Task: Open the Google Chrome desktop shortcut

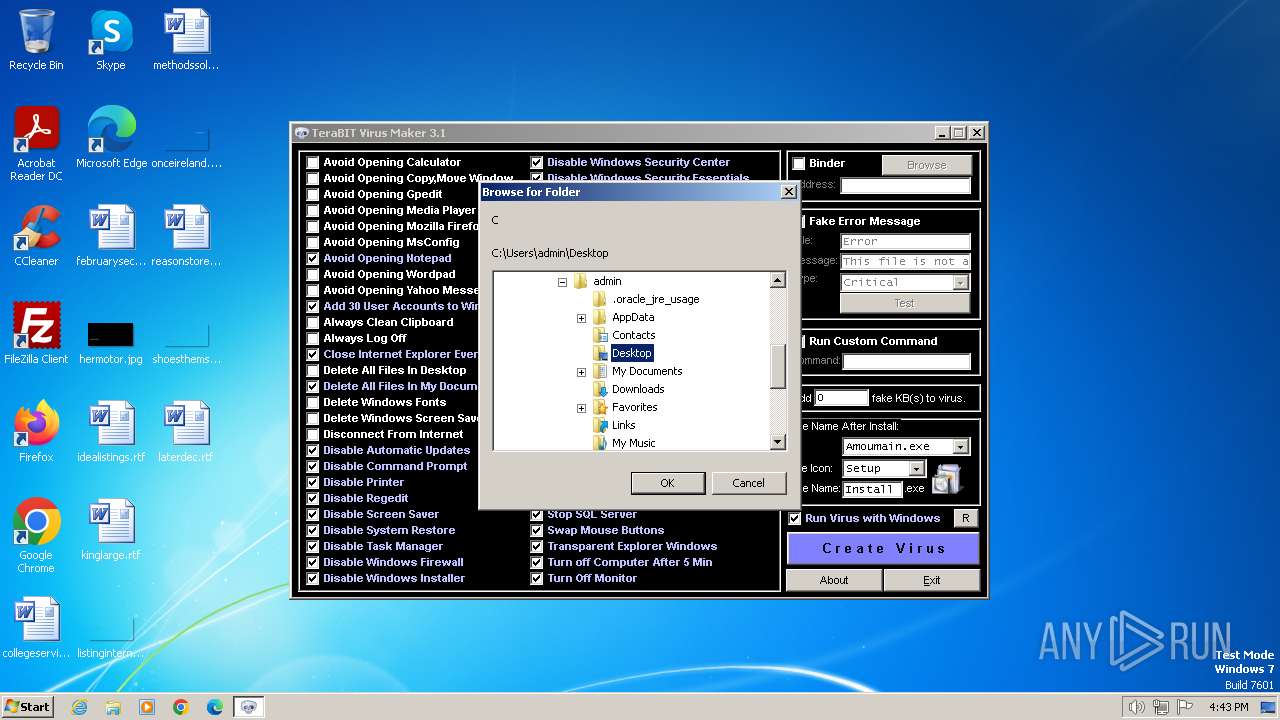Action: pos(36,535)
